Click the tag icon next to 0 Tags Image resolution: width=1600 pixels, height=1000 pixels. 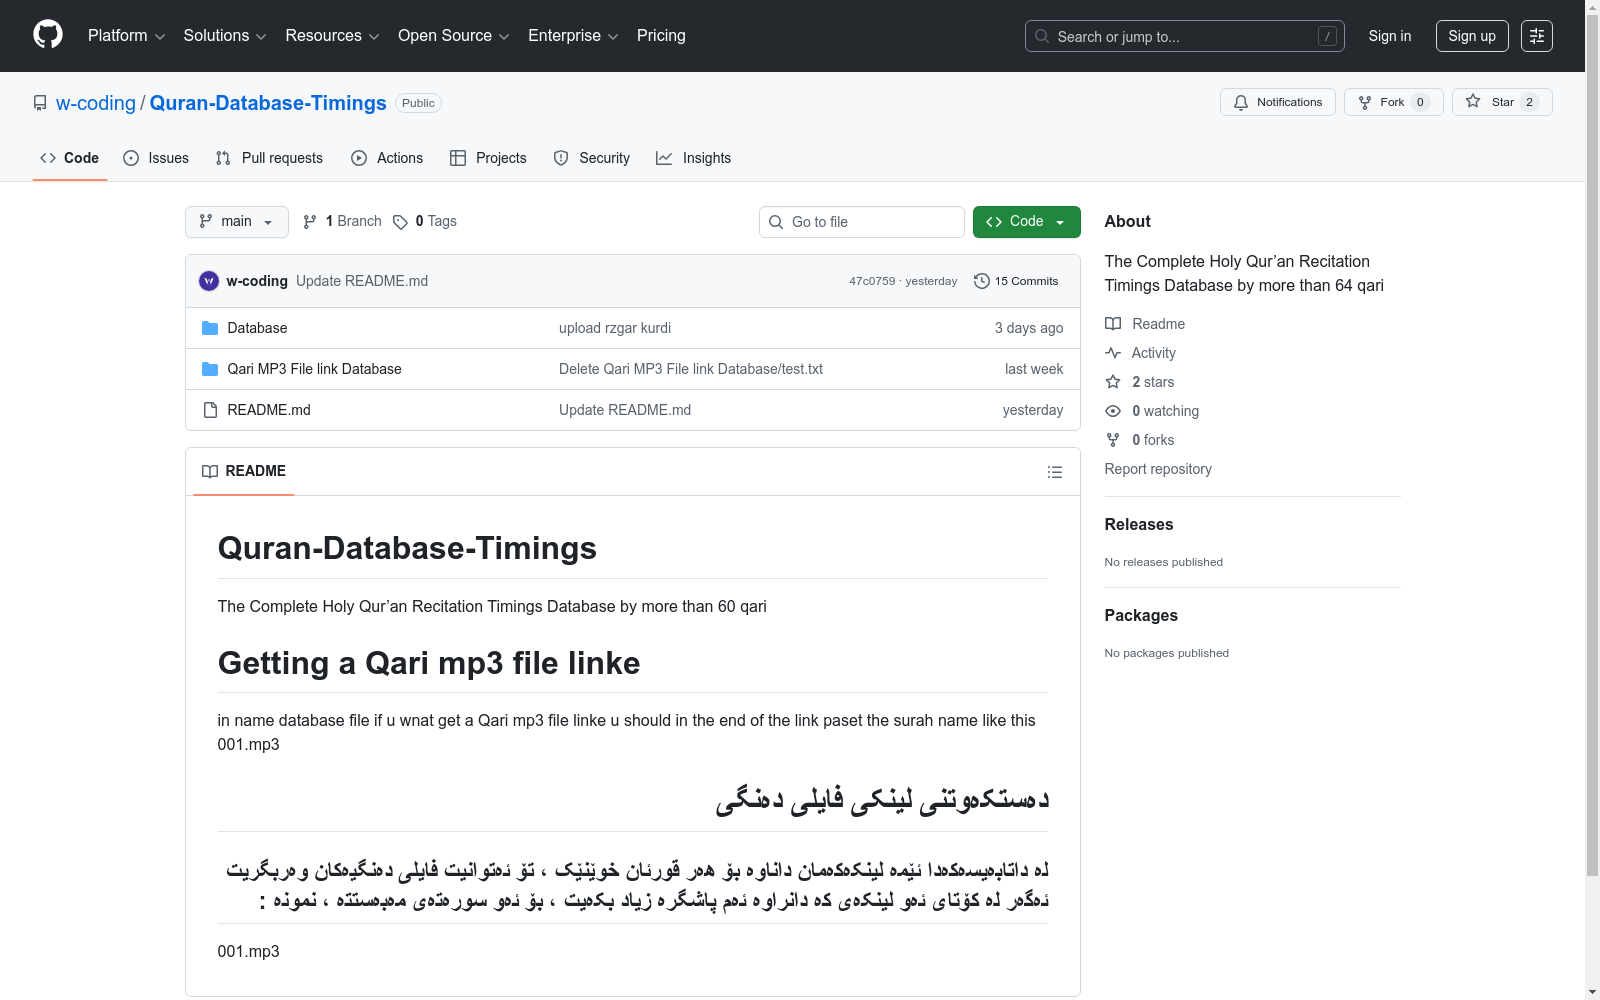coord(400,222)
